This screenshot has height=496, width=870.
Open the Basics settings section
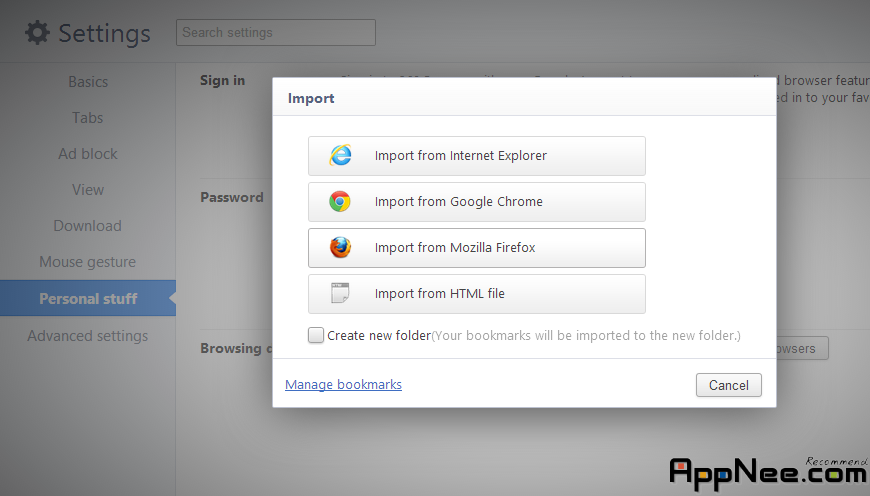[x=88, y=82]
